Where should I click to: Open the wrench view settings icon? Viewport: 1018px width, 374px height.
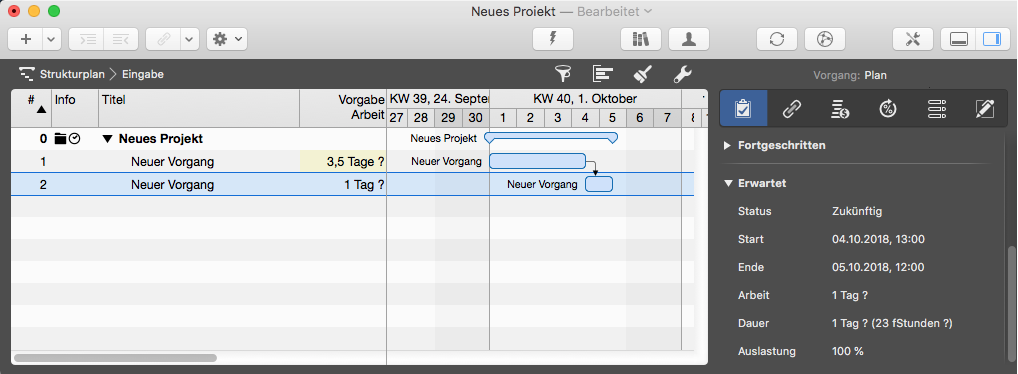[682, 74]
